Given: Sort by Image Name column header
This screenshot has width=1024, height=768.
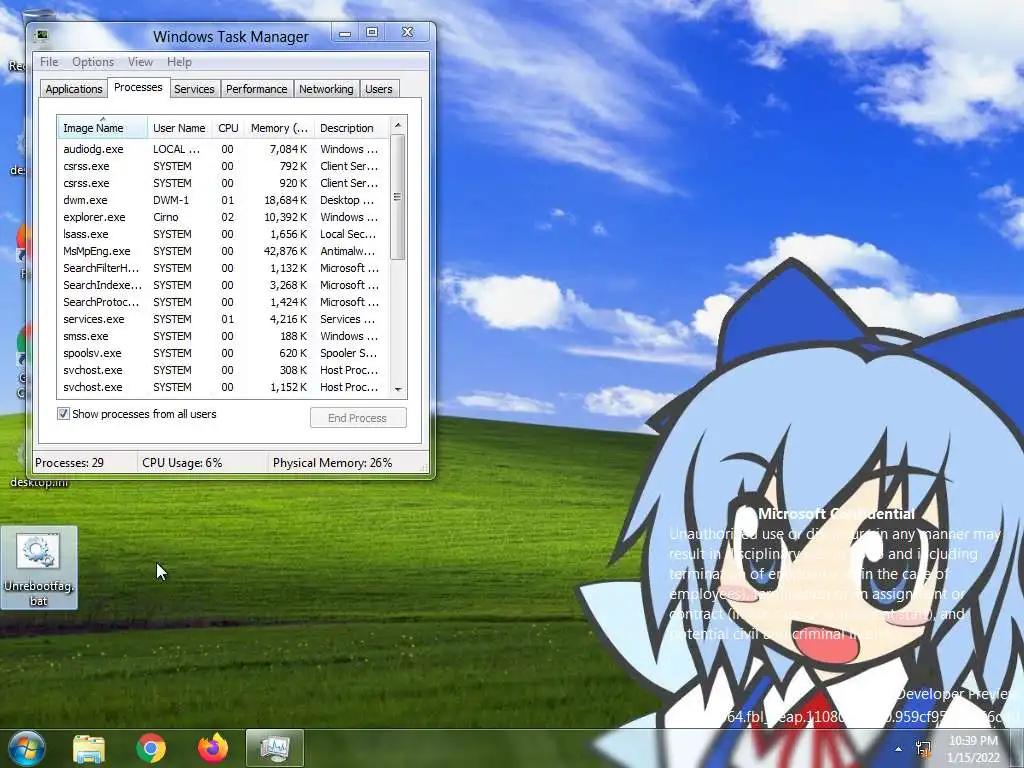Looking at the screenshot, I should click(x=102, y=128).
